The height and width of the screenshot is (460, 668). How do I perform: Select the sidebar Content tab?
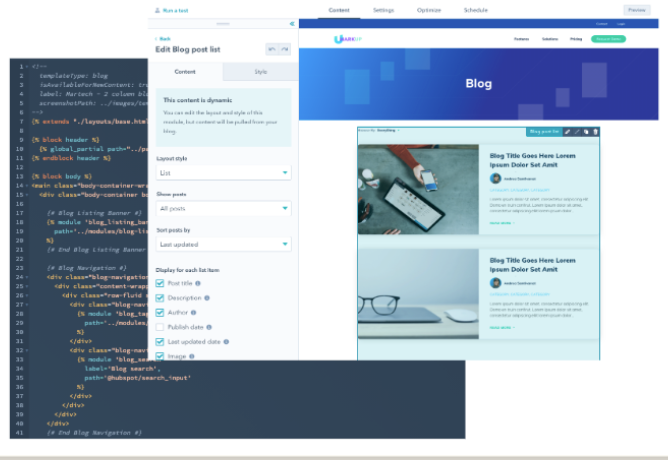(x=185, y=72)
